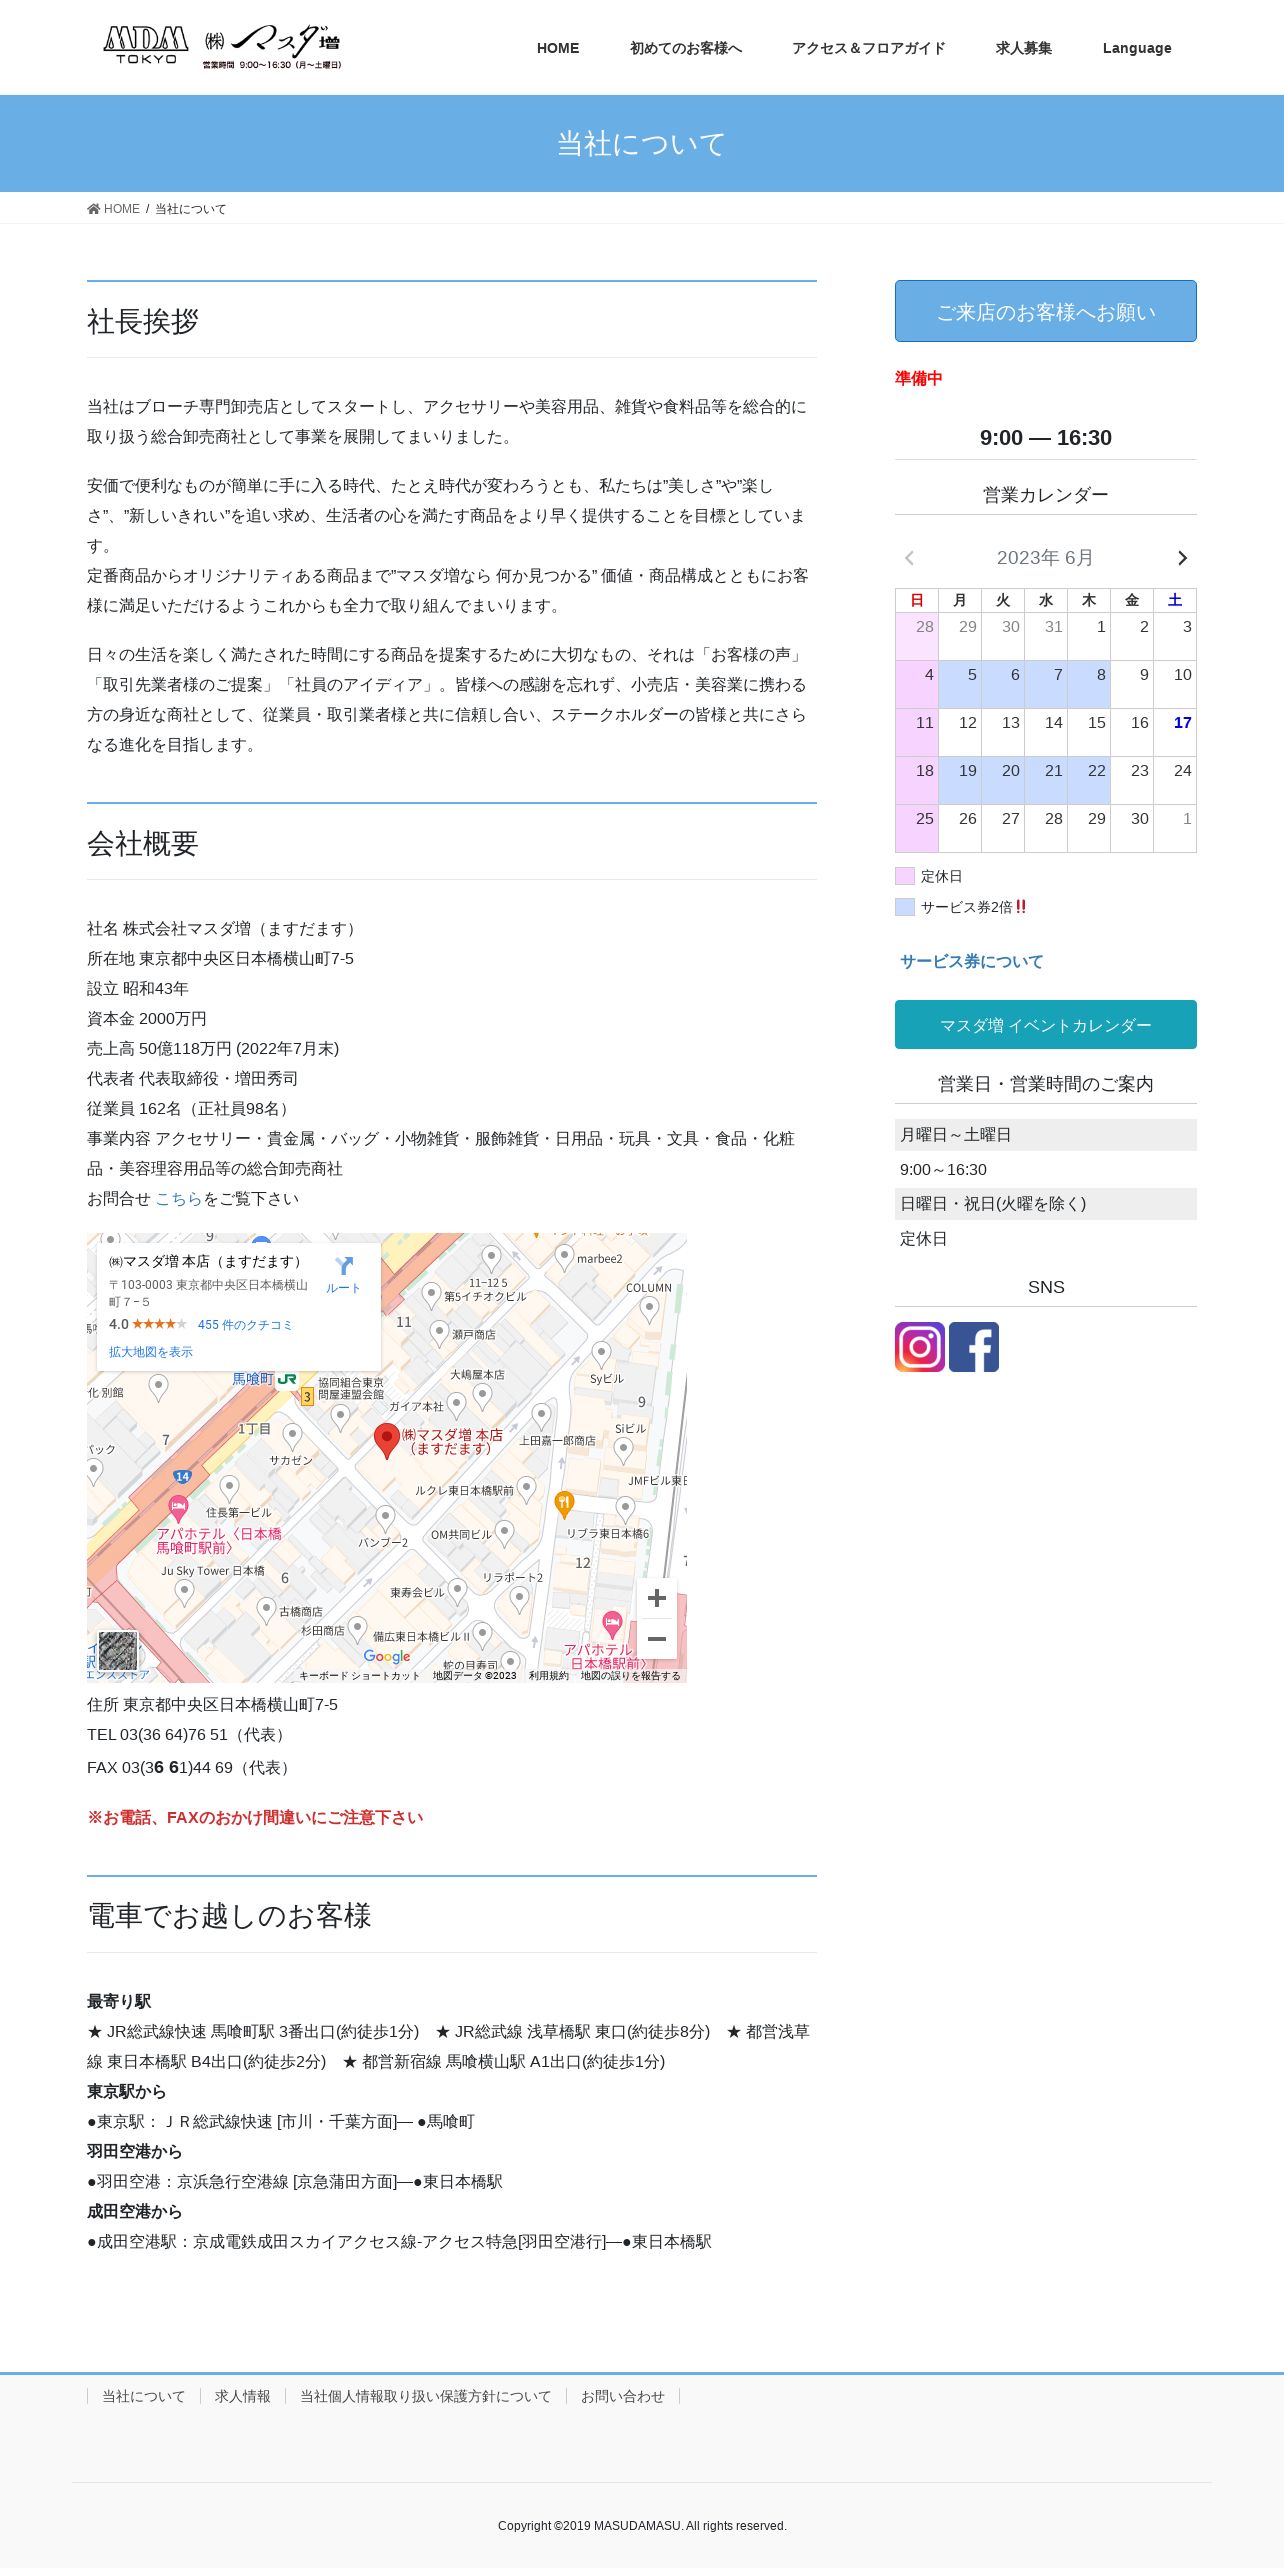
Task: Click the 準備中 status text
Action: click(919, 378)
